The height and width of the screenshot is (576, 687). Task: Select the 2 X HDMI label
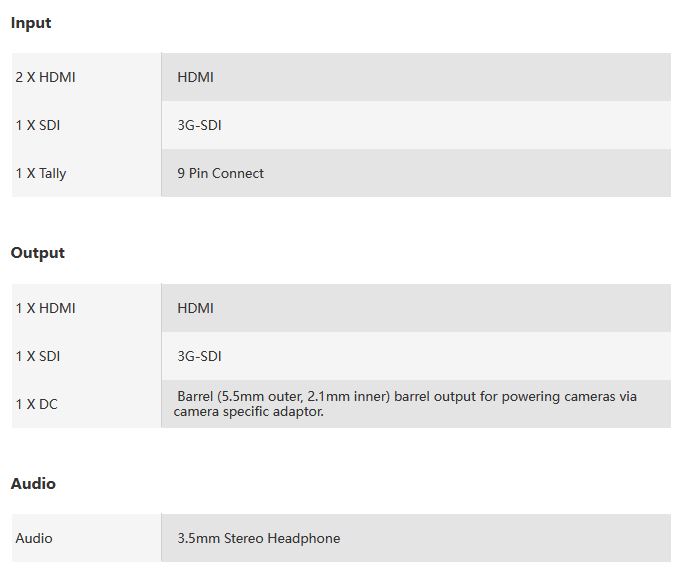pos(45,77)
